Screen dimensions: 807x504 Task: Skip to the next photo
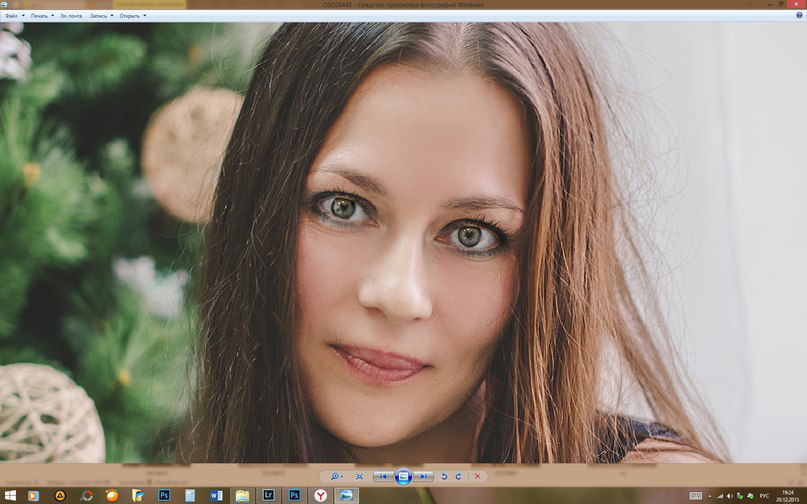[x=424, y=477]
